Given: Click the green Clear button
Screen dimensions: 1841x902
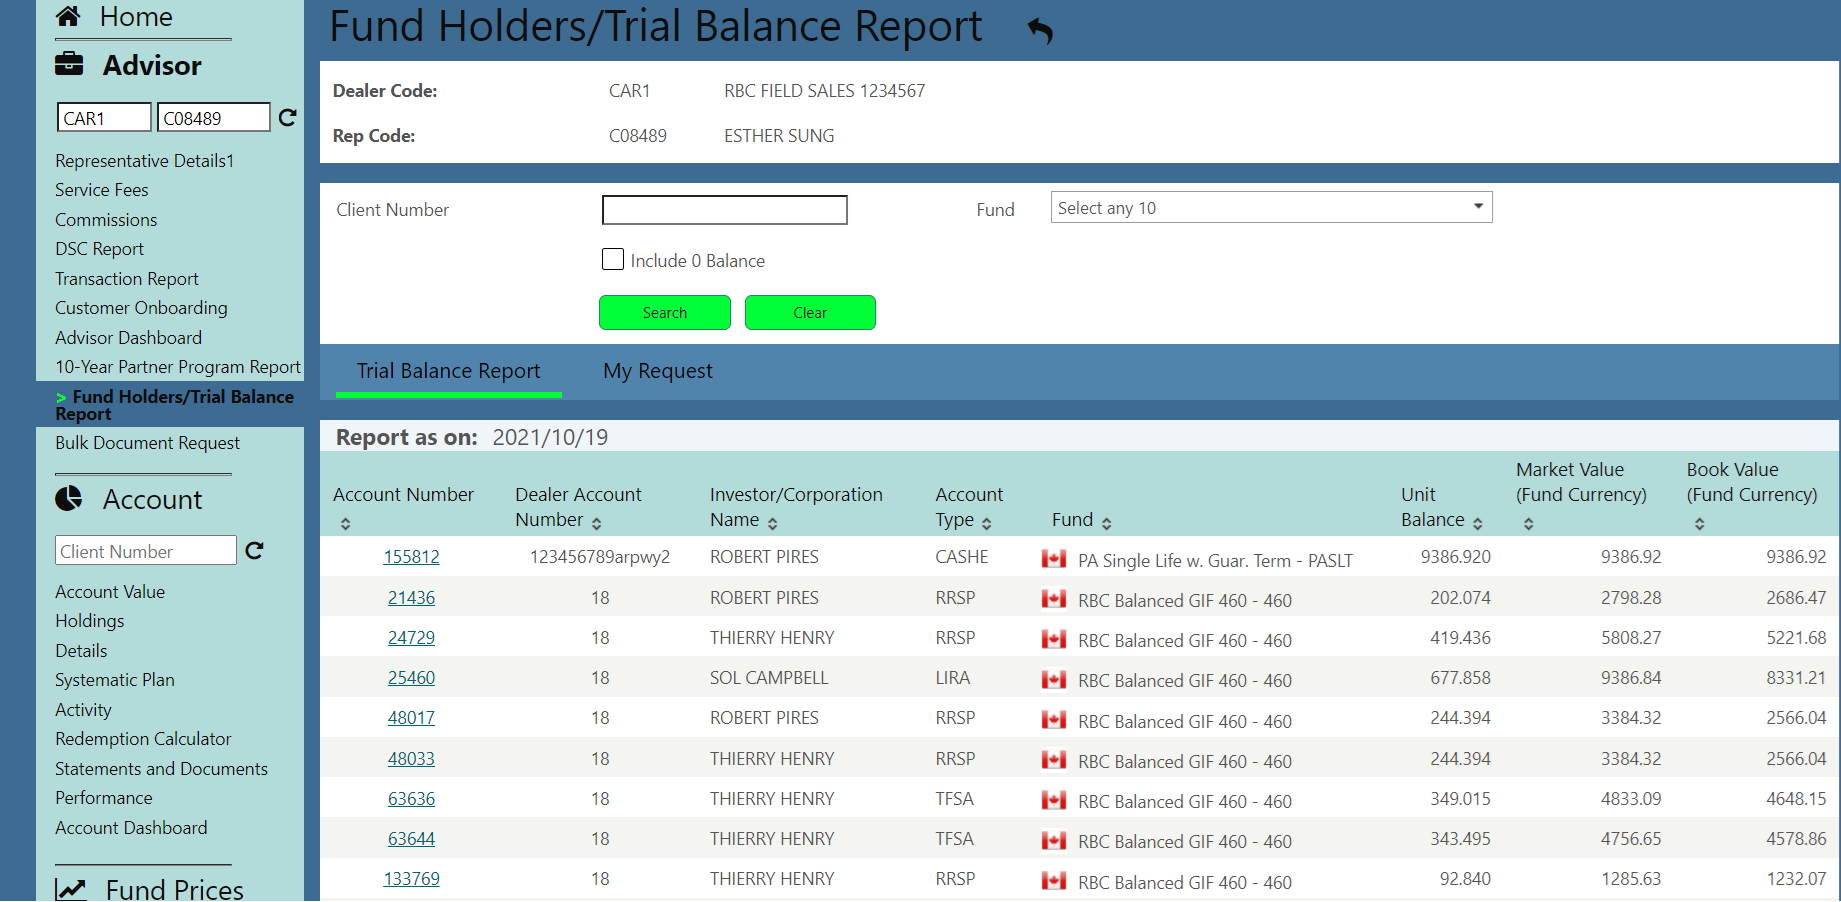Looking at the screenshot, I should pyautogui.click(x=810, y=312).
